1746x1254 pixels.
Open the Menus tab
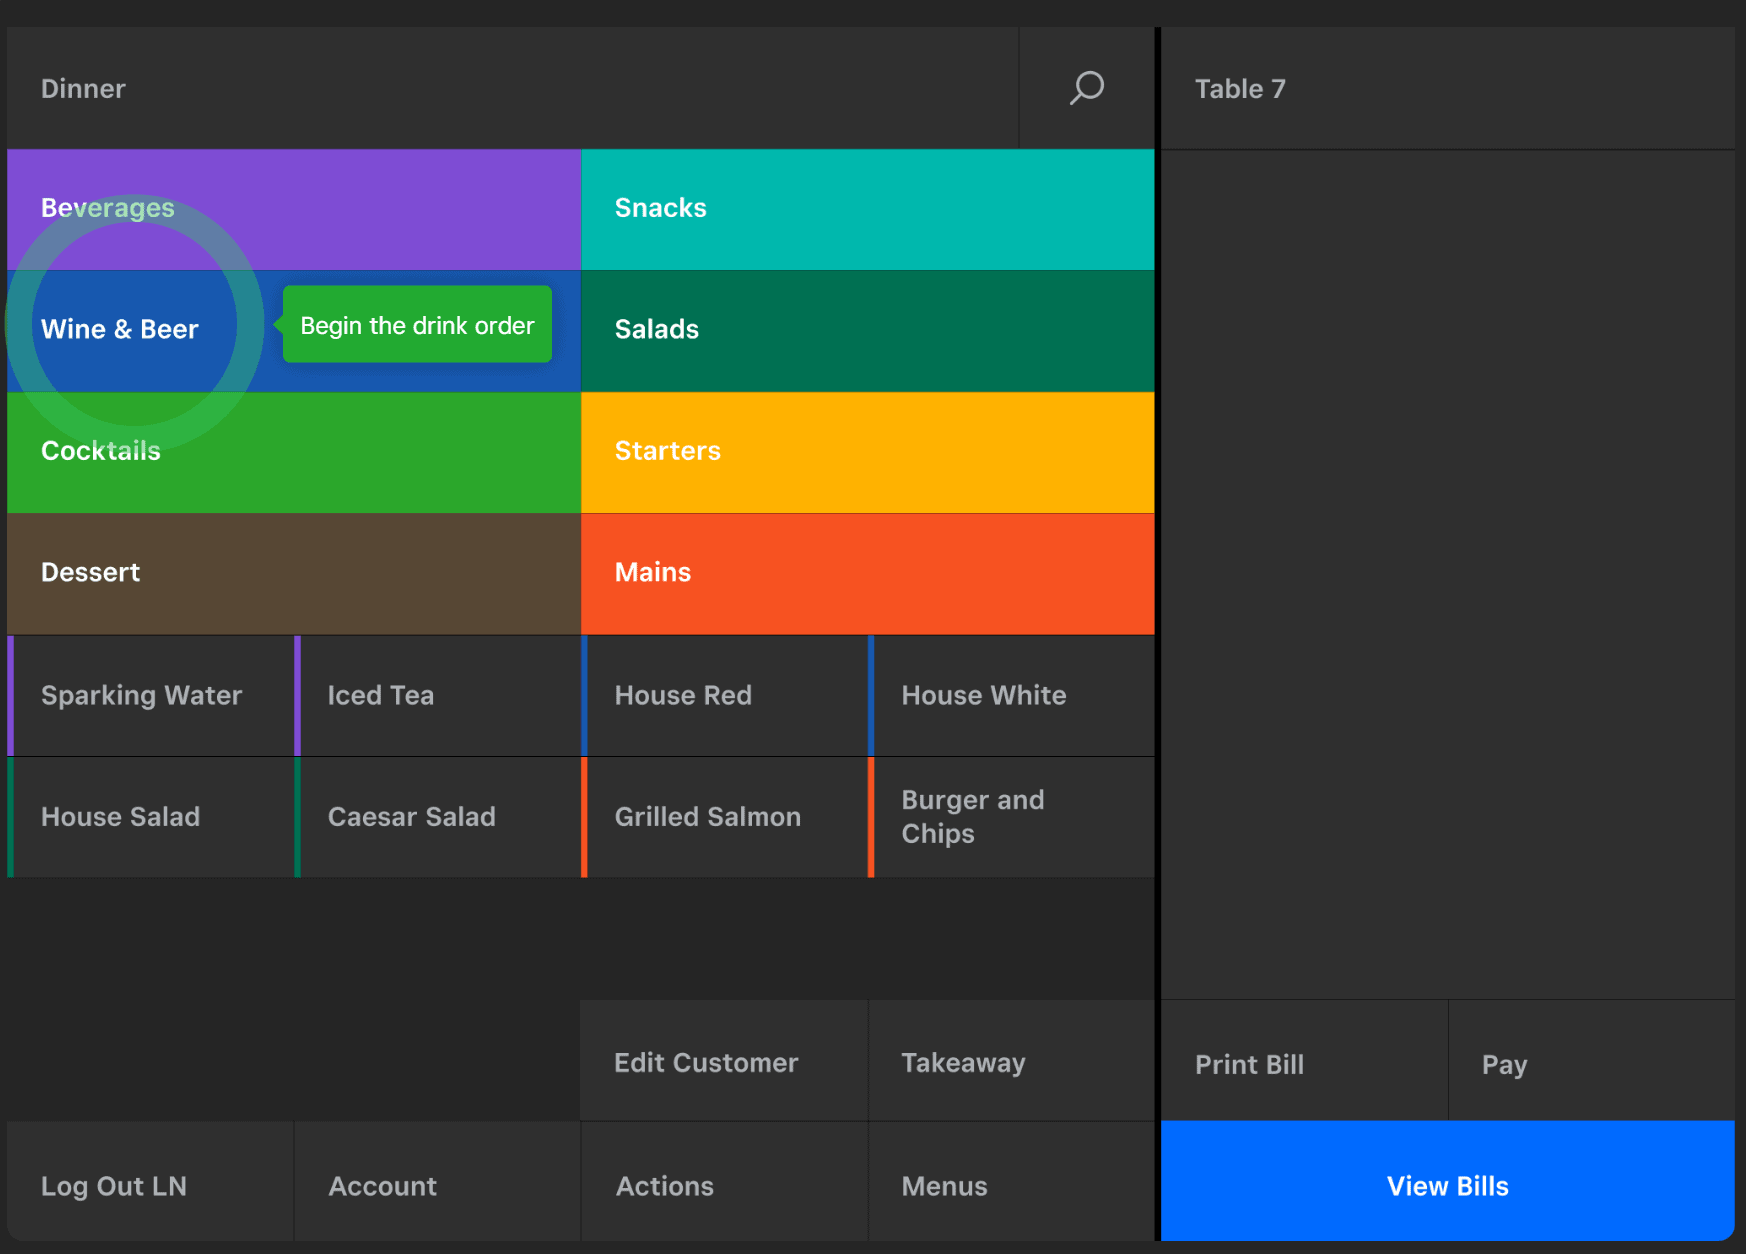coord(1011,1186)
